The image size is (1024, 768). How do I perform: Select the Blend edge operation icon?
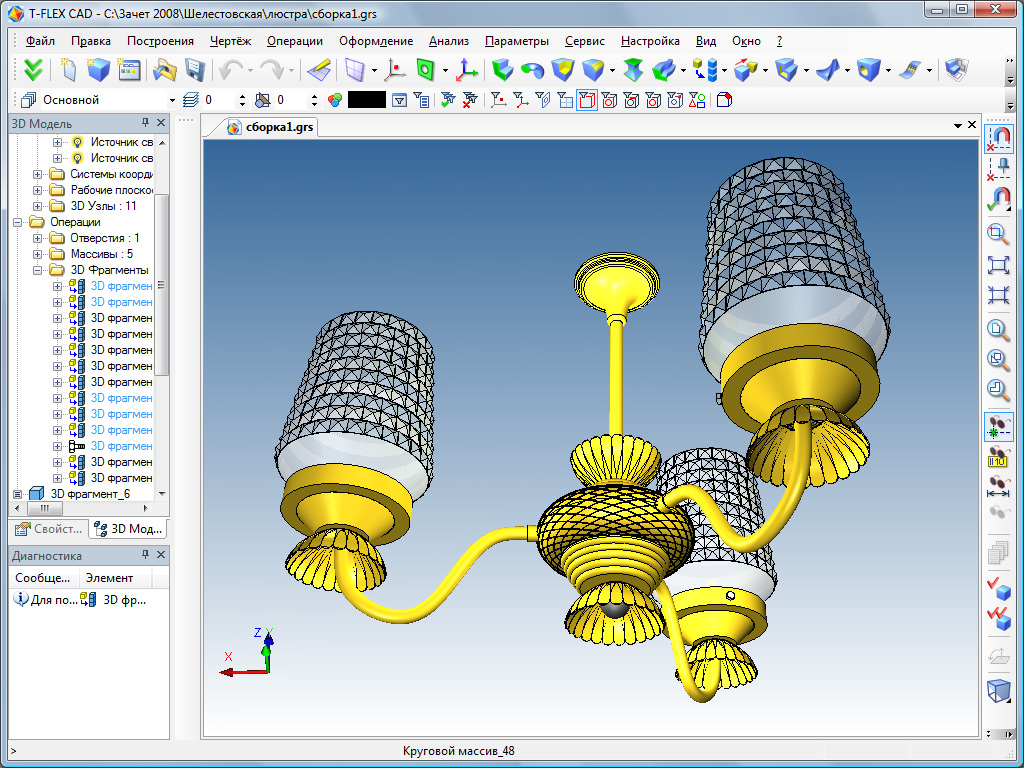click(x=593, y=69)
